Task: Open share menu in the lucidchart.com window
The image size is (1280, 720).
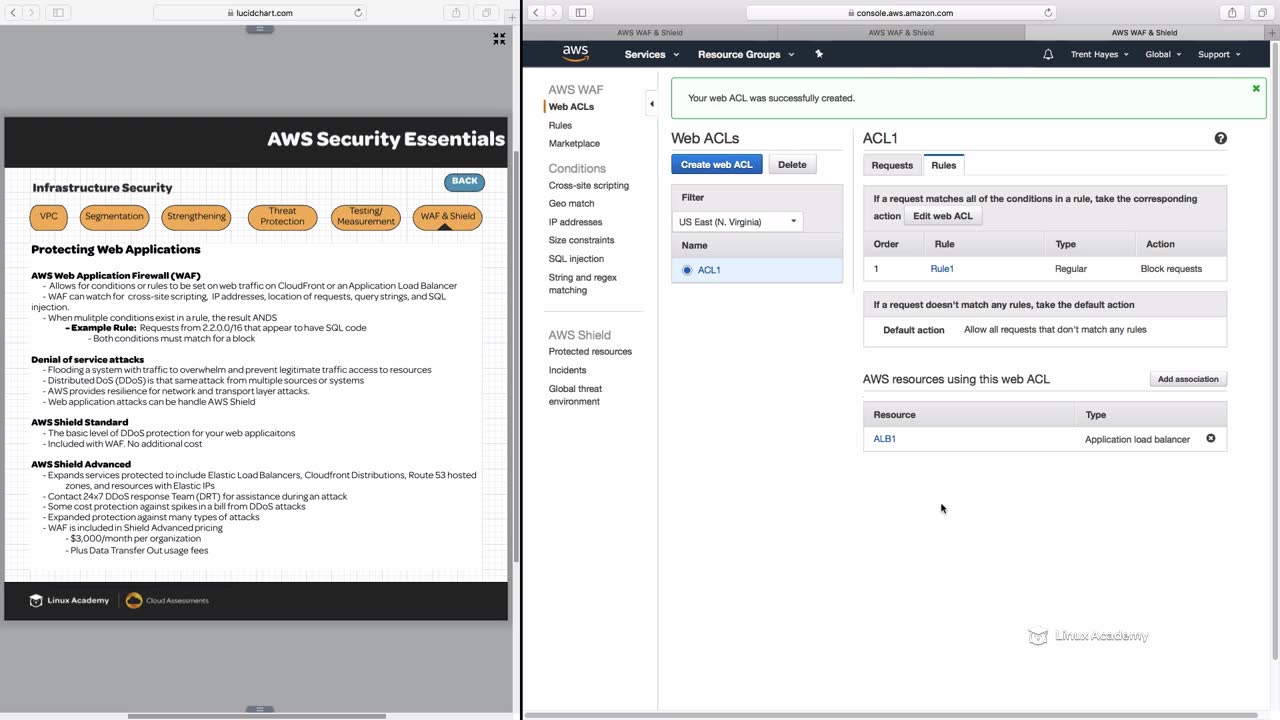Action: tap(456, 13)
